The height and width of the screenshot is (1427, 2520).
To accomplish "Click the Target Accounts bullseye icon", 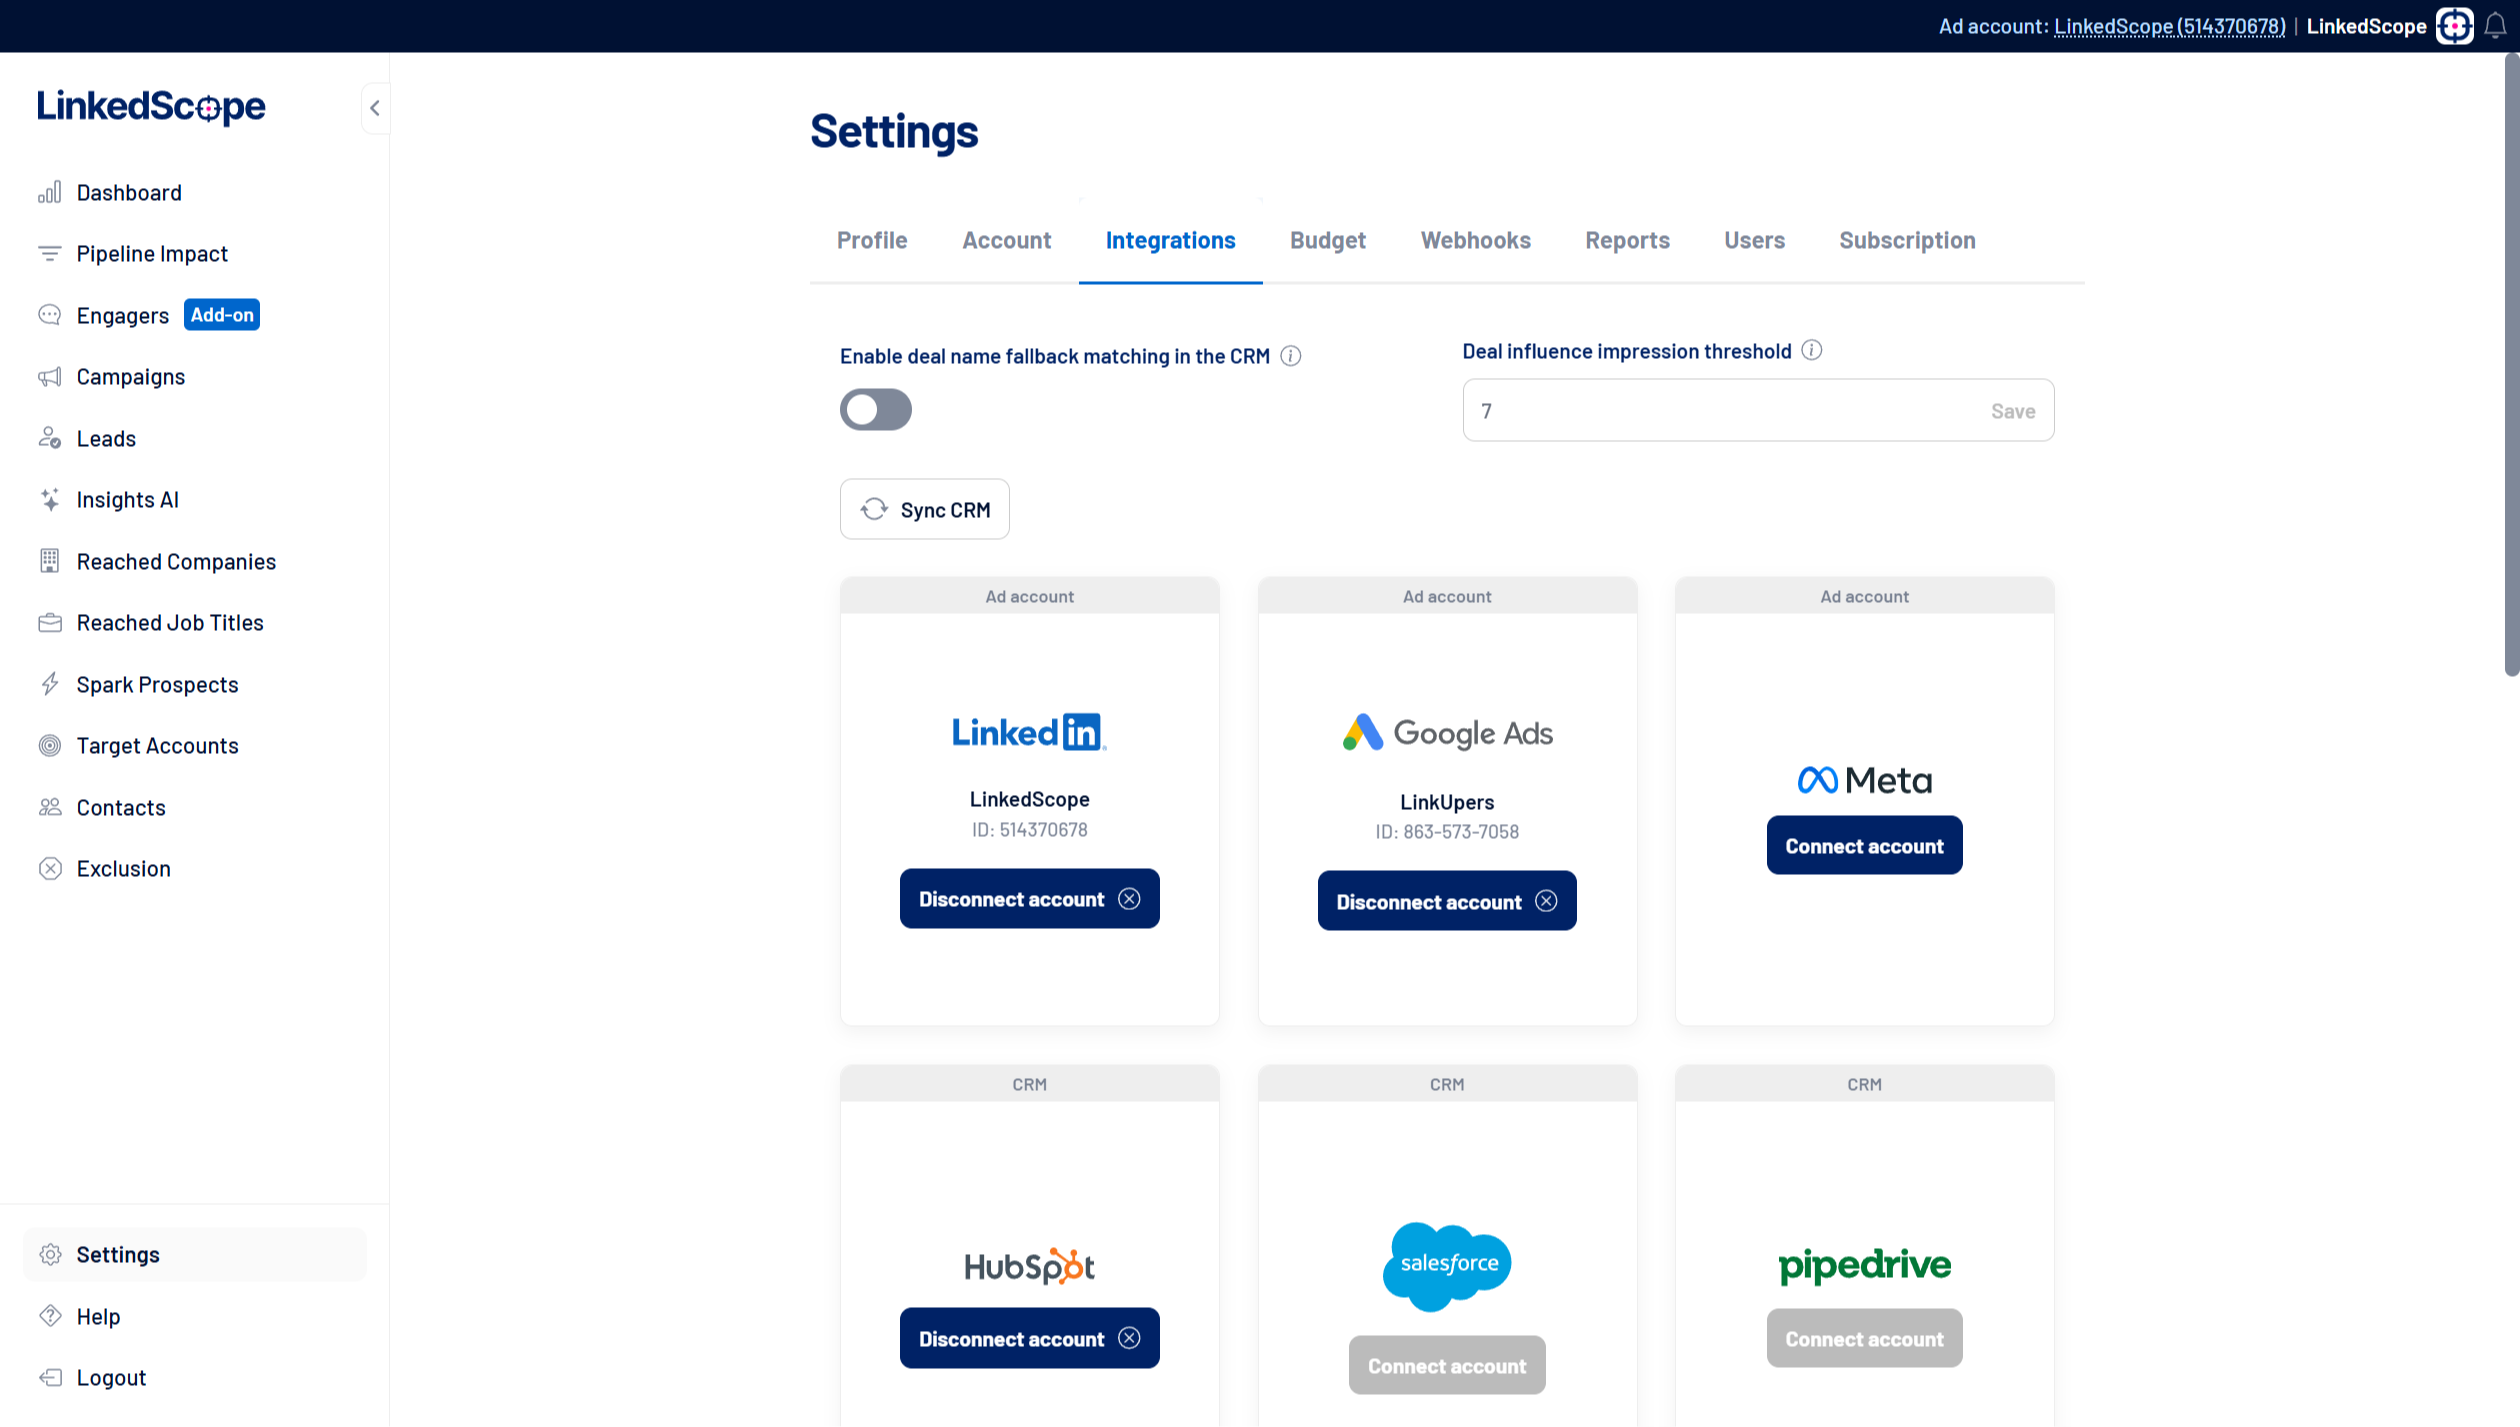I will point(50,745).
